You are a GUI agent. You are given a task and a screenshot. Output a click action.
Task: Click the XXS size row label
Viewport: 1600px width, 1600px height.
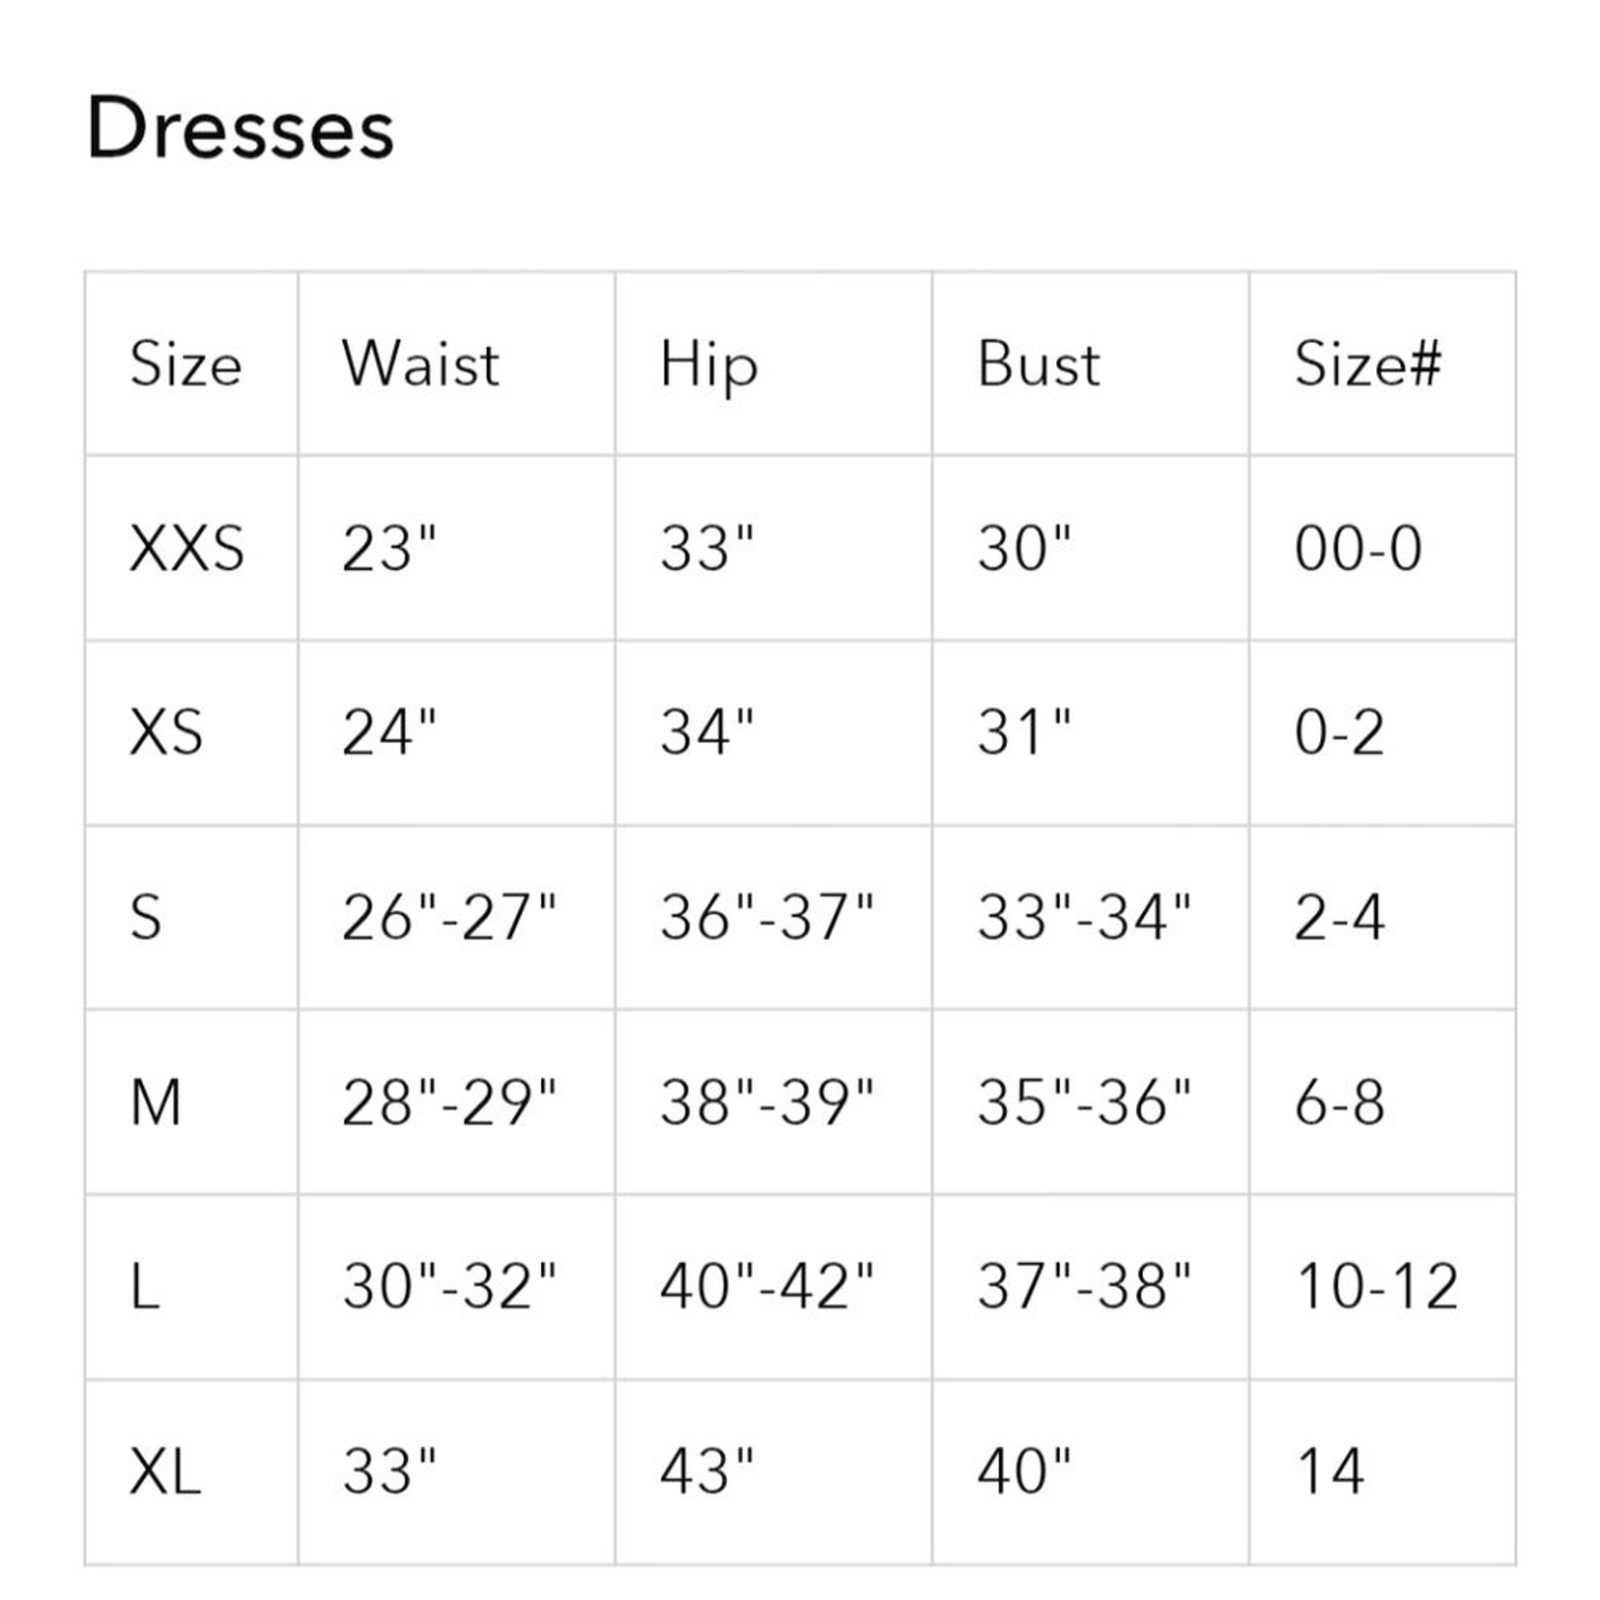point(187,548)
